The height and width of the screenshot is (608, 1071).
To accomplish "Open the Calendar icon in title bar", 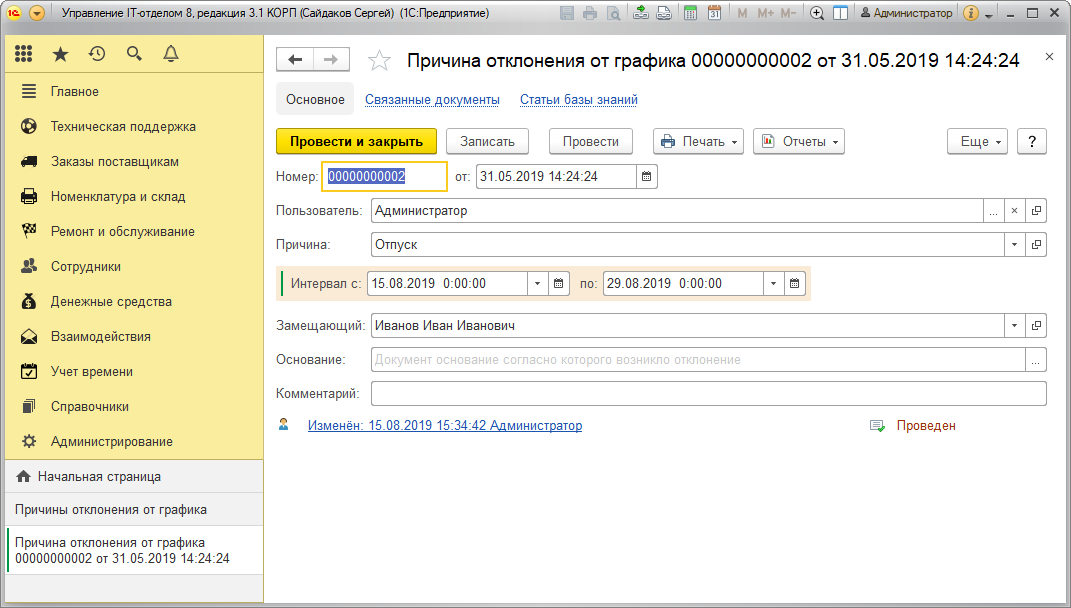I will pos(714,13).
